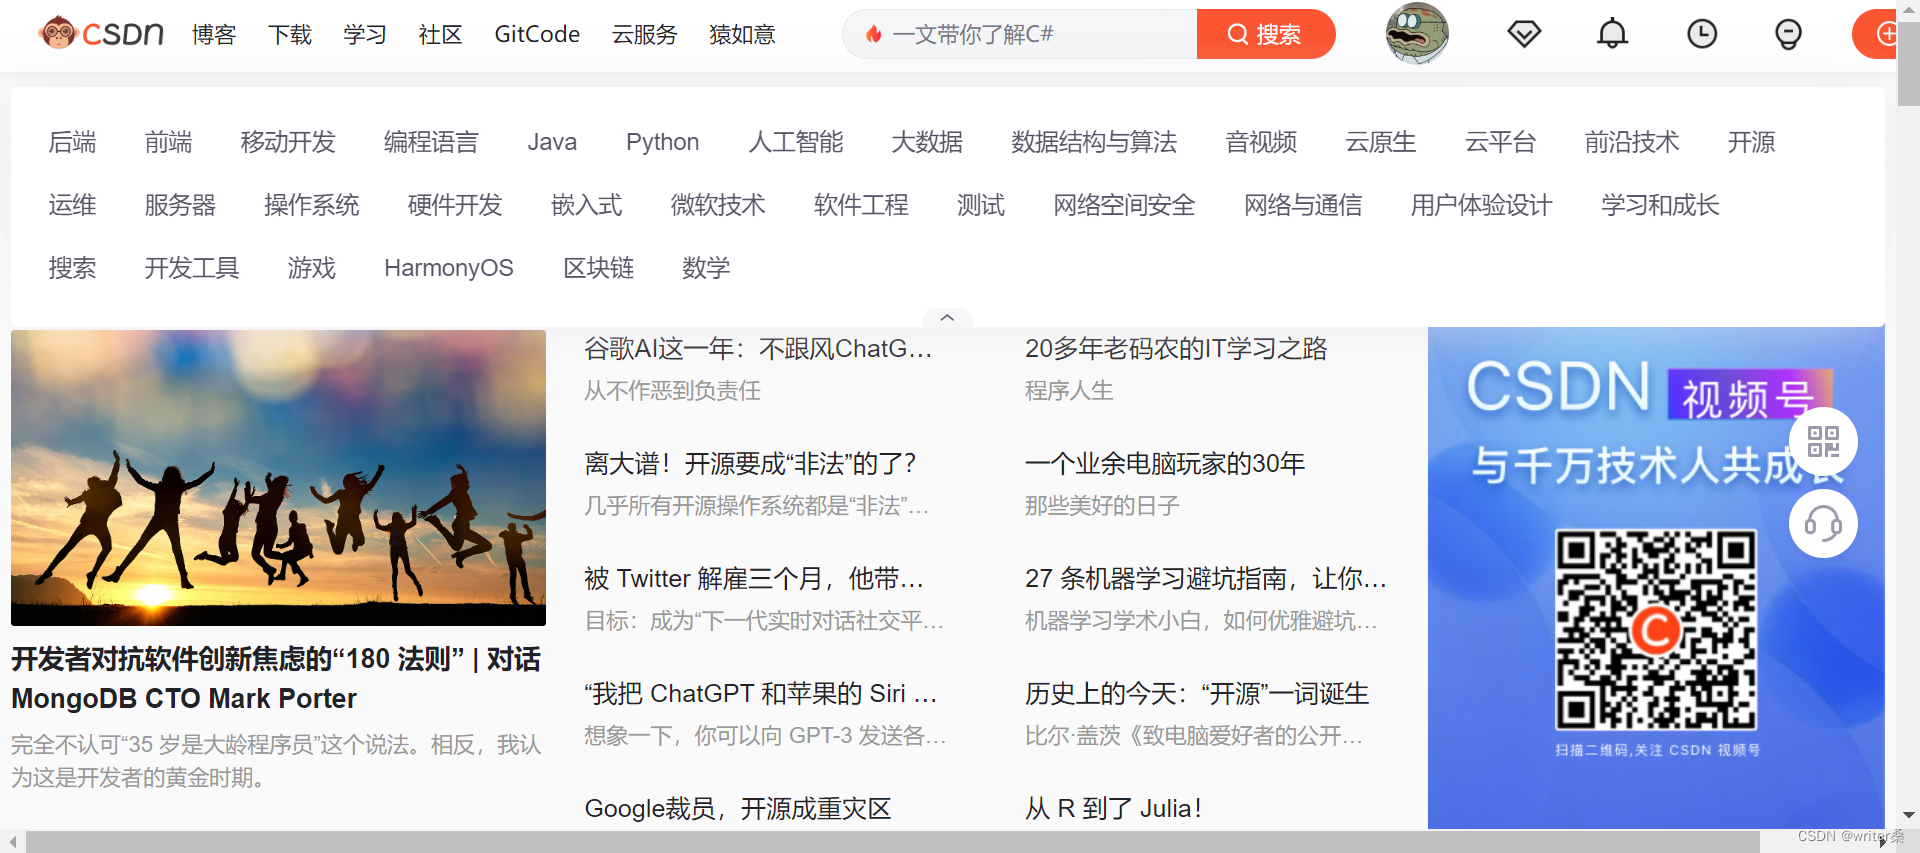Select the 嵌入式 category
The height and width of the screenshot is (853, 1920).
click(586, 205)
